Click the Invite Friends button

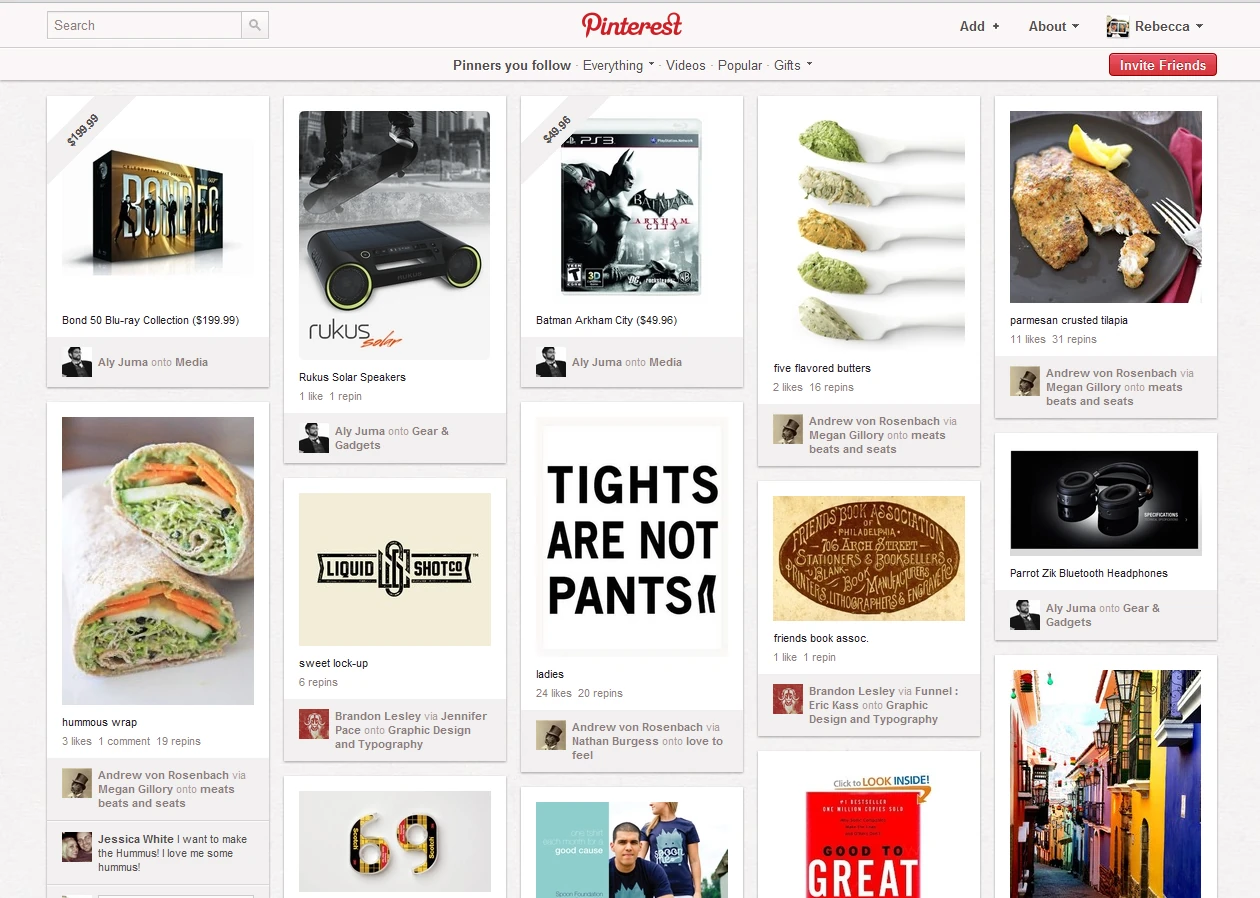coord(1163,65)
